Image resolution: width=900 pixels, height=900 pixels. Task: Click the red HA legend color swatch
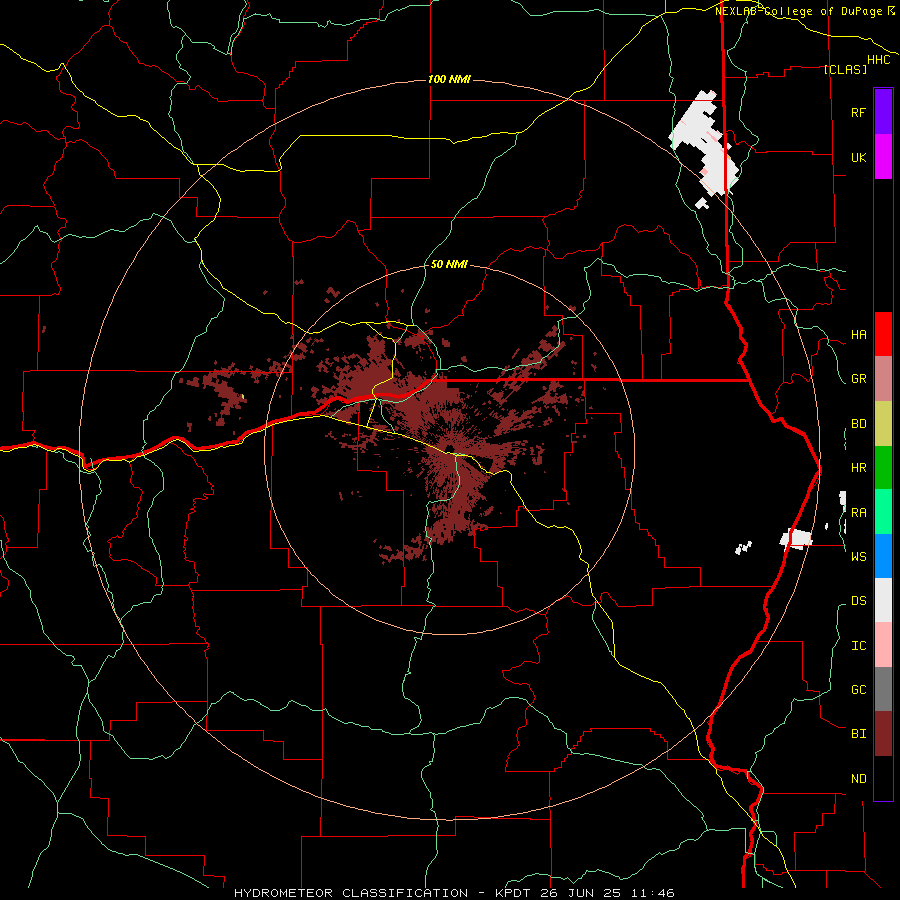pyautogui.click(x=883, y=334)
